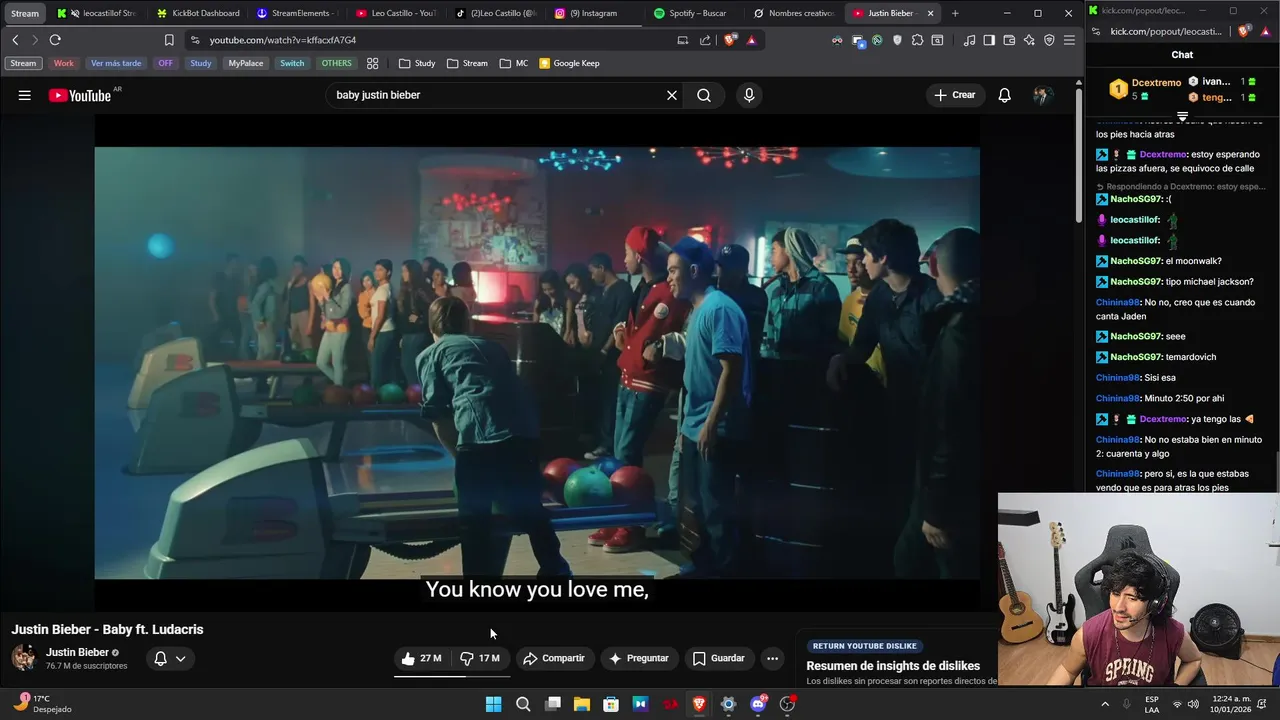Open Discord from the taskbar

[x=758, y=704]
